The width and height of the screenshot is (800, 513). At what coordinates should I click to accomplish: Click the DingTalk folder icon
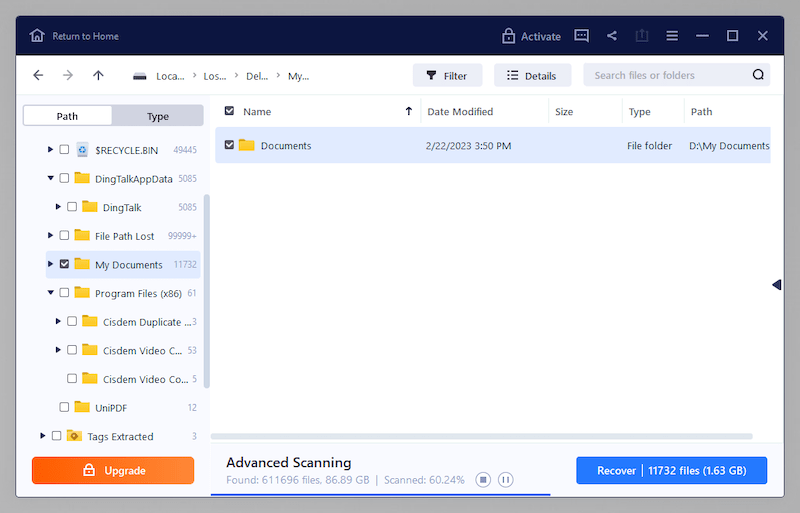[x=90, y=207]
